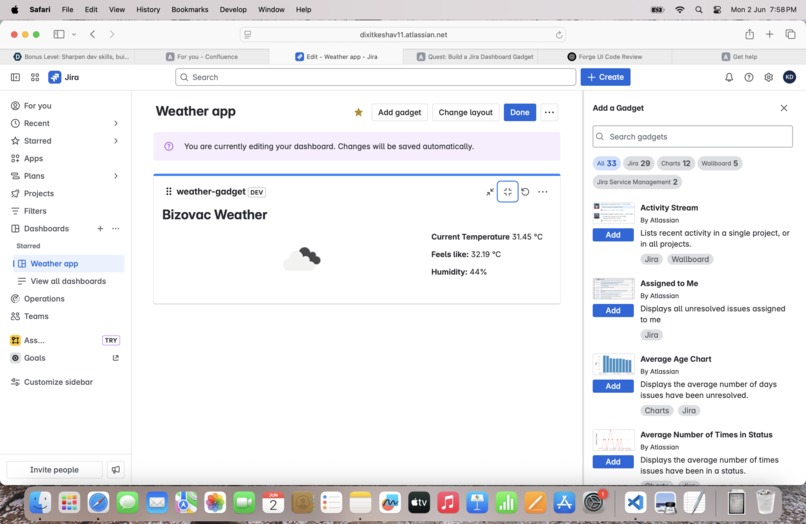
Task: Exit full-width view of weather-gadget
Action: pyautogui.click(x=507, y=192)
